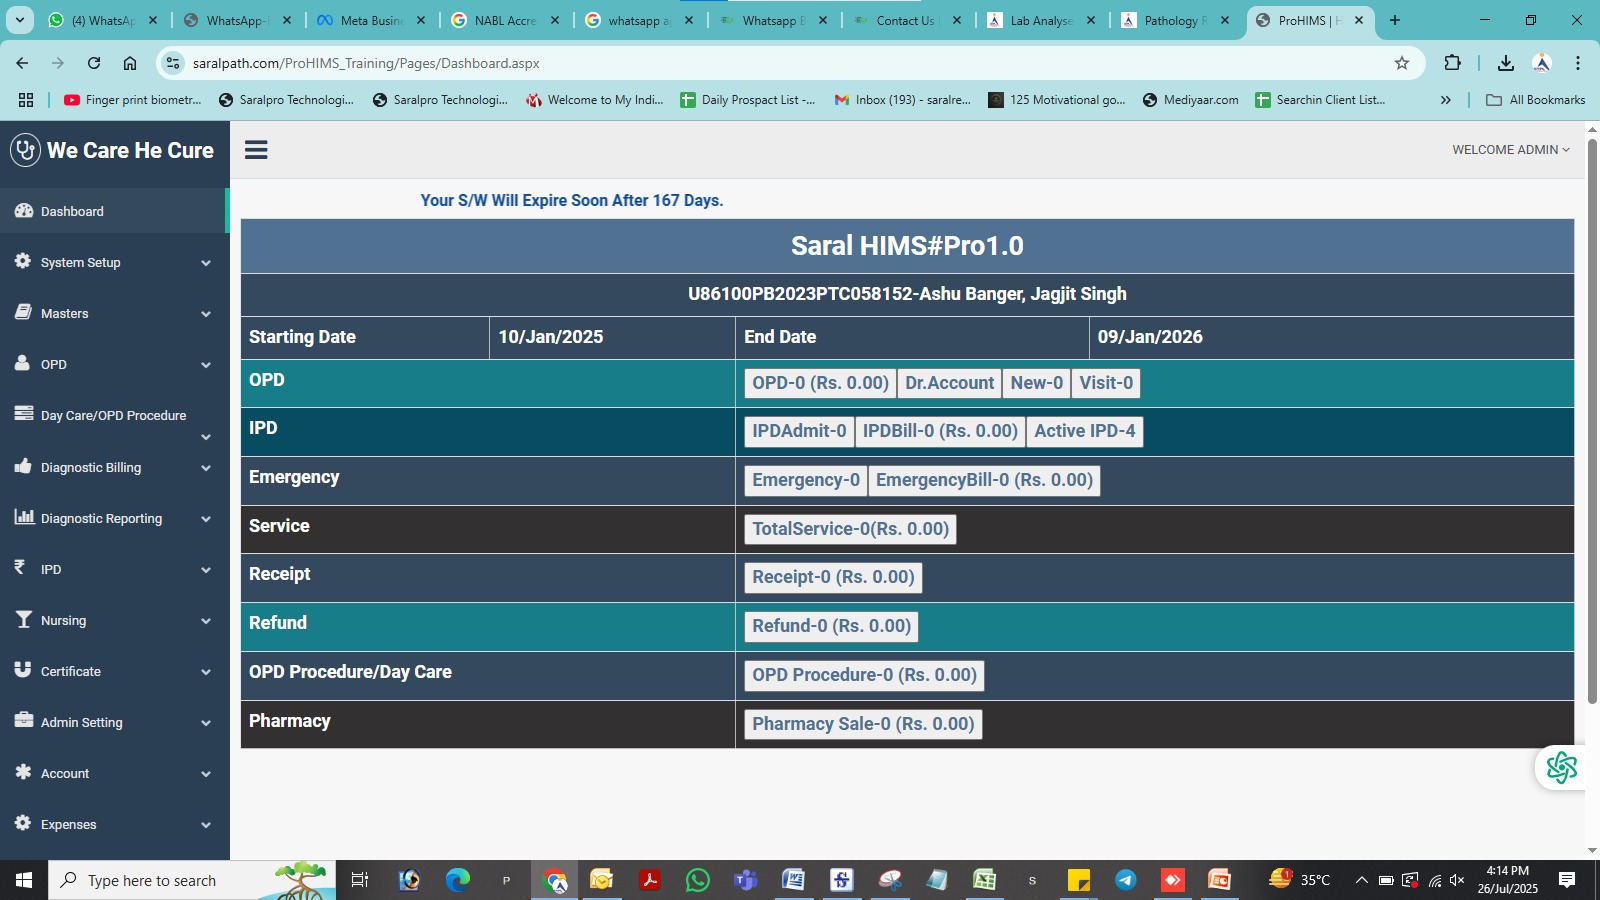
Task: Open Excel from the taskbar
Action: [x=985, y=880]
